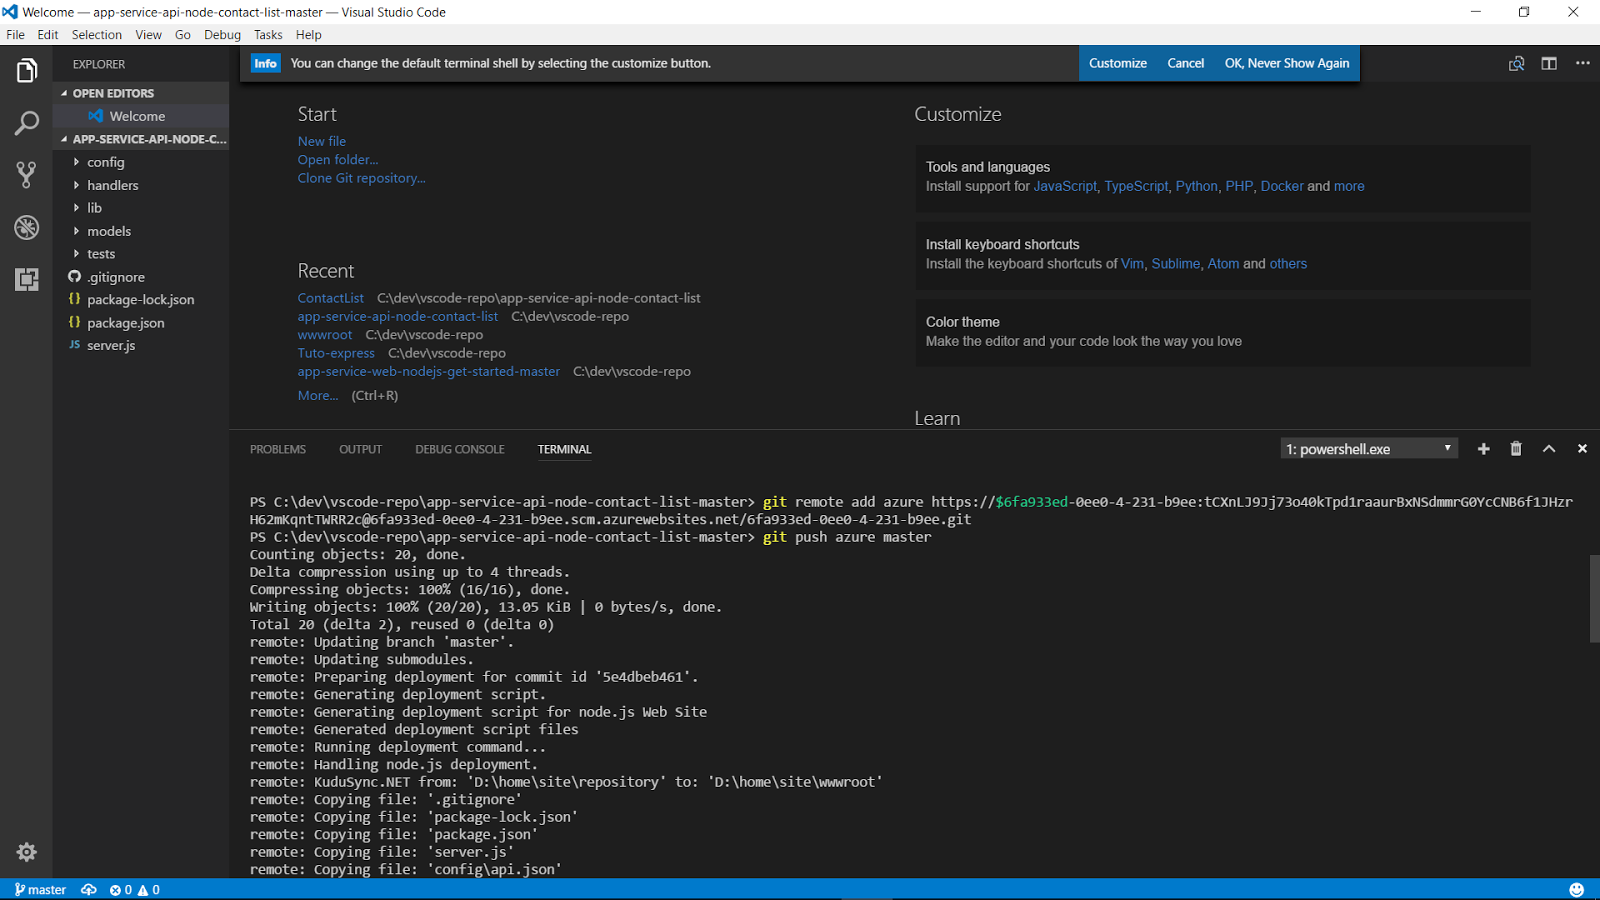Open recent wwwroot folder link
Viewport: 1600px width, 900px height.
[x=325, y=335]
